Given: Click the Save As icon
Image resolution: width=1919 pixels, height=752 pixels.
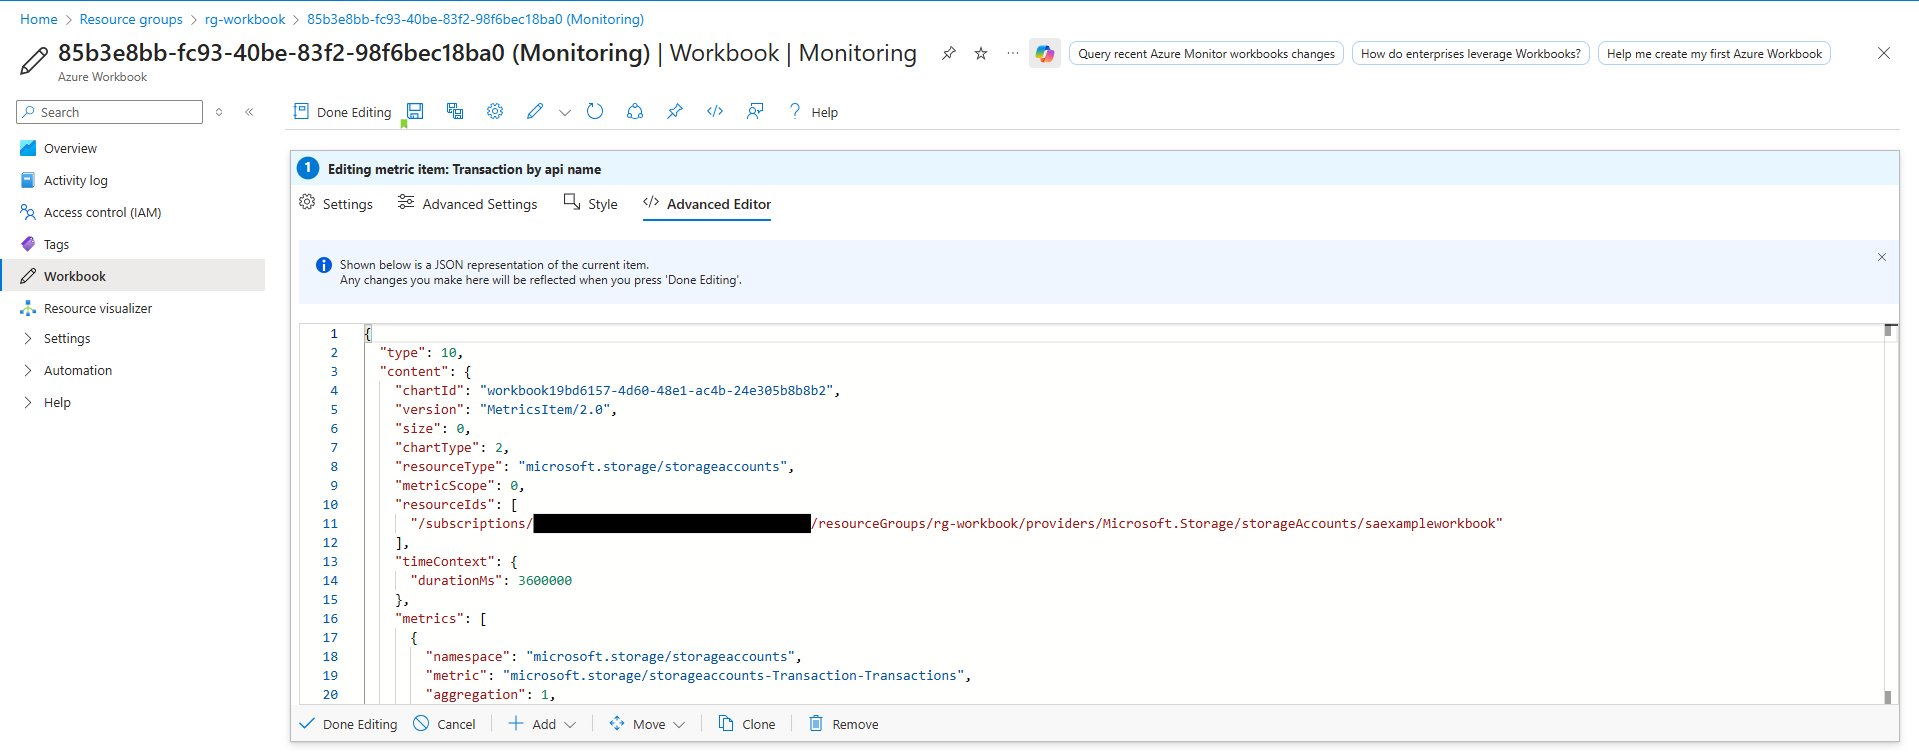Looking at the screenshot, I should tap(455, 112).
